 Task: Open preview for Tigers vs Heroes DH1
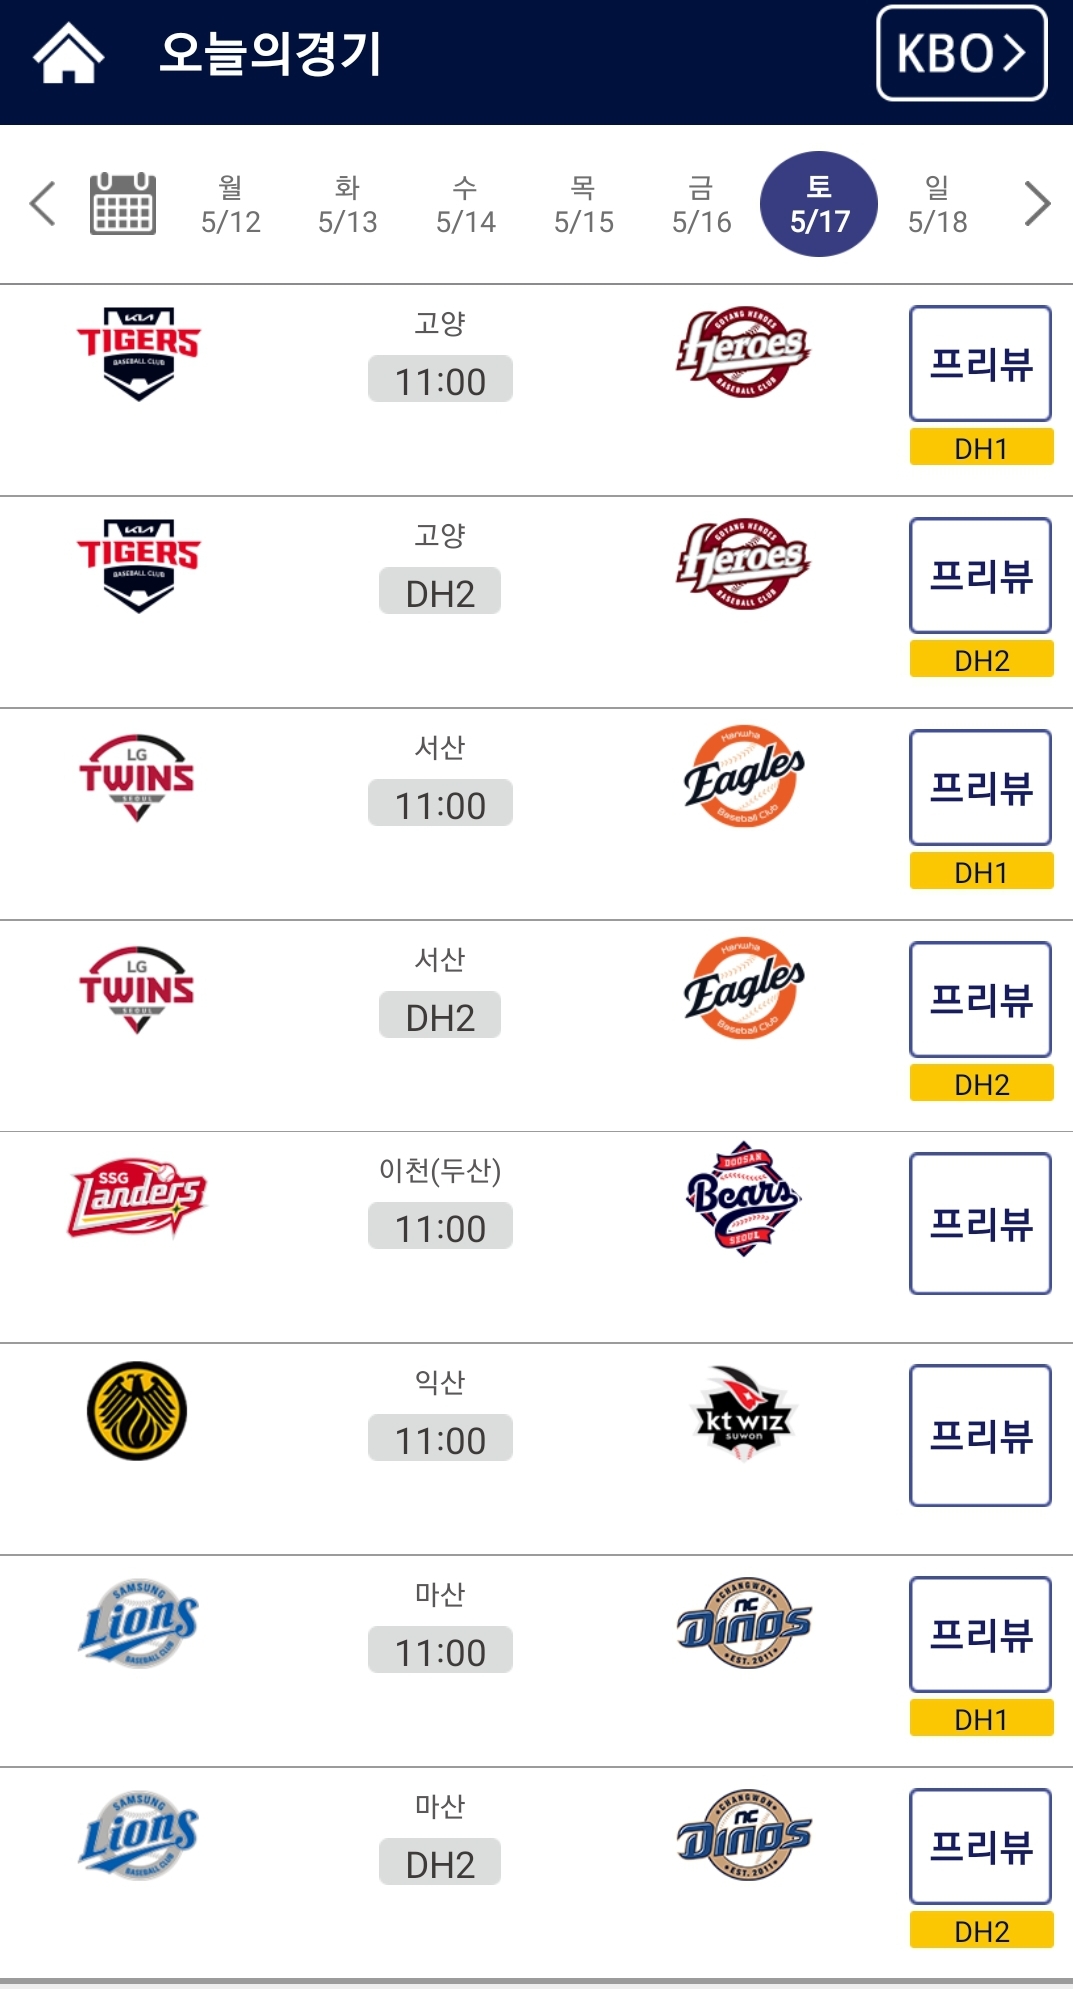coord(980,363)
